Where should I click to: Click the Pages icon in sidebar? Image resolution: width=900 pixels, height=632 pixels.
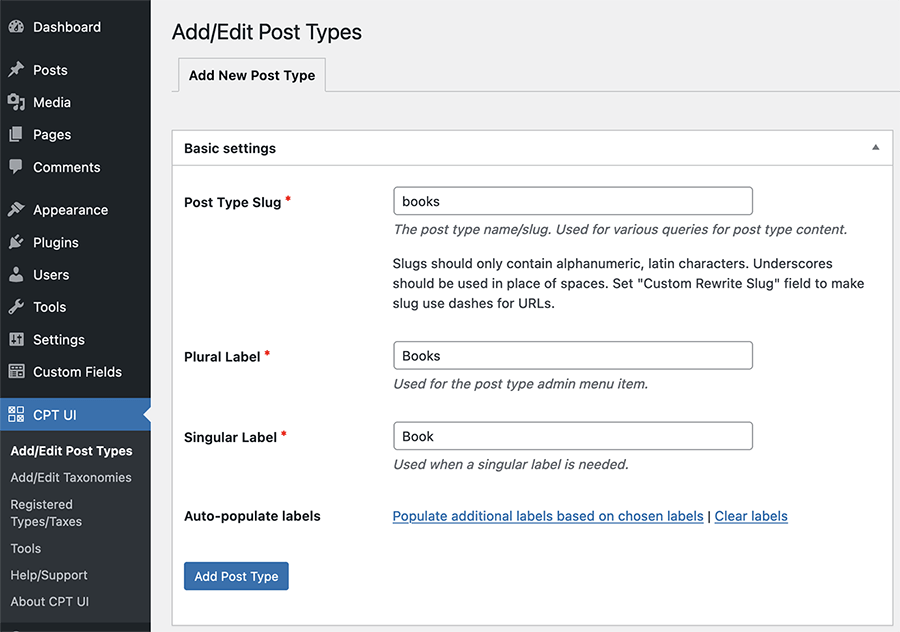click(x=16, y=134)
